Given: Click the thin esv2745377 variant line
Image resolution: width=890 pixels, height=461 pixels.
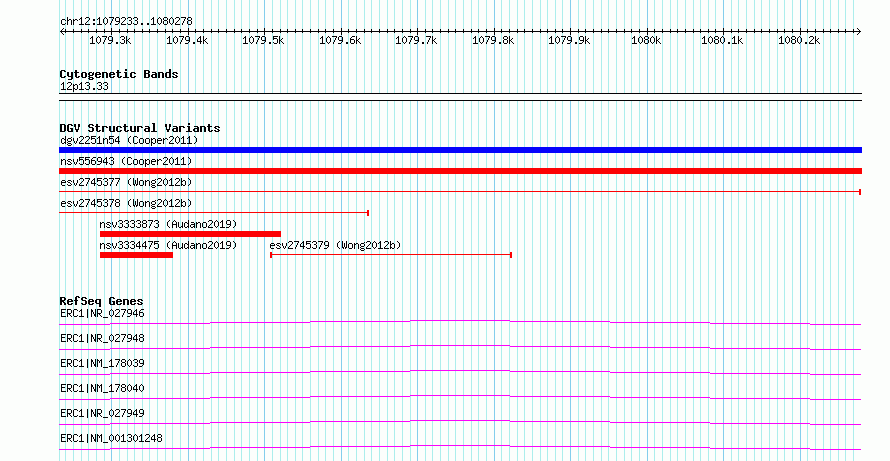Looking at the screenshot, I should click(460, 192).
